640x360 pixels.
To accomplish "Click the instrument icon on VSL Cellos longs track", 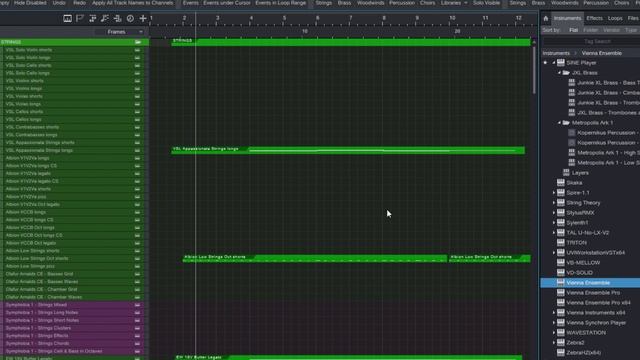I will click(137, 119).
